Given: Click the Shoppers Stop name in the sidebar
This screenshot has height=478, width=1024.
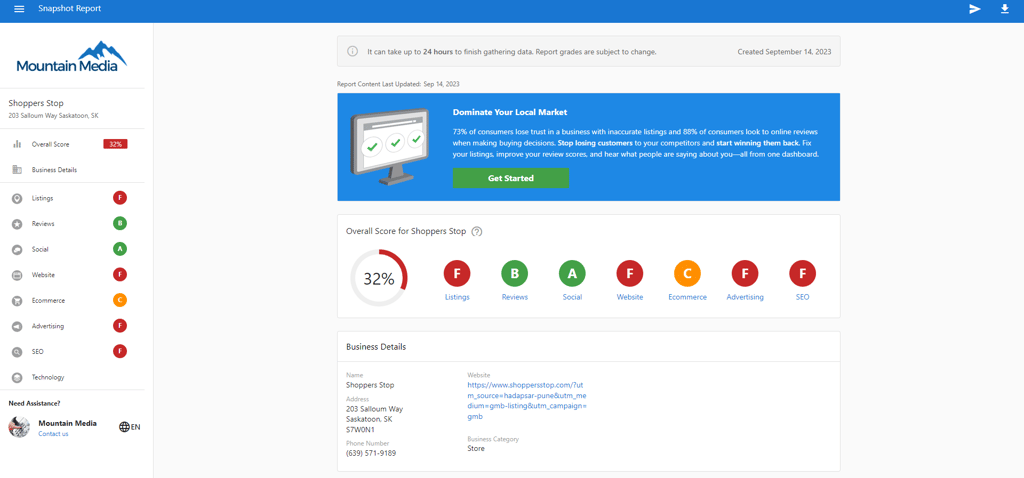Looking at the screenshot, I should 36,103.
